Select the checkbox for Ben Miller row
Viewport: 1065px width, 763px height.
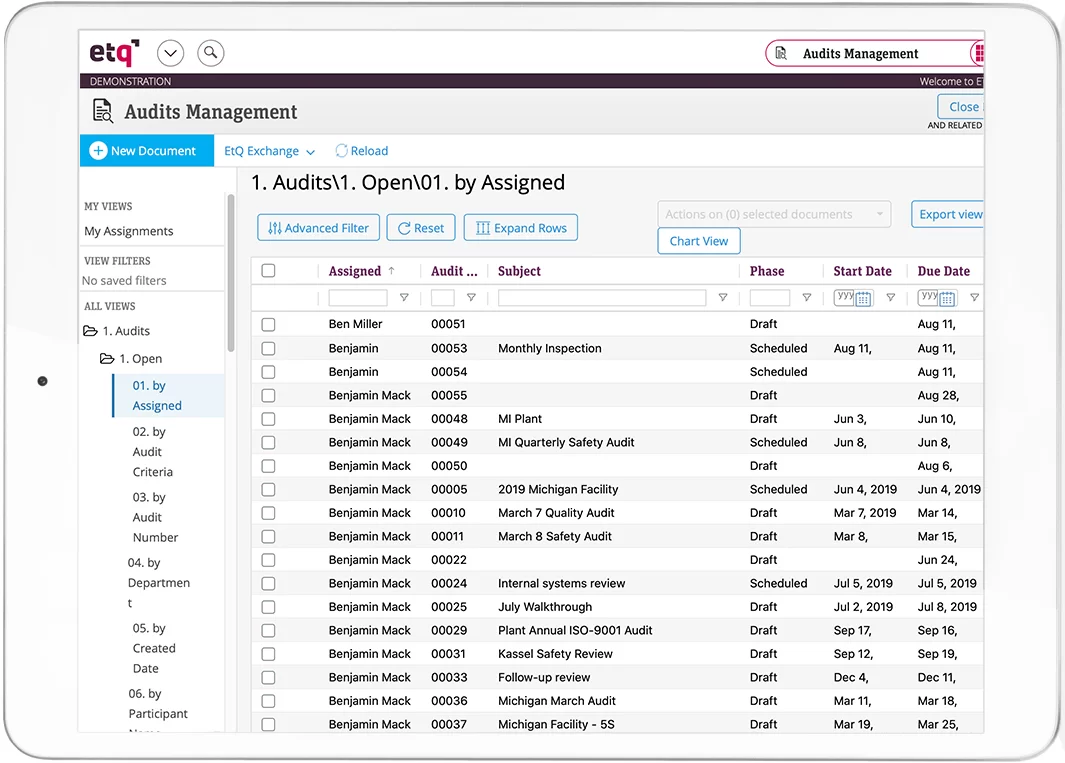coord(268,325)
